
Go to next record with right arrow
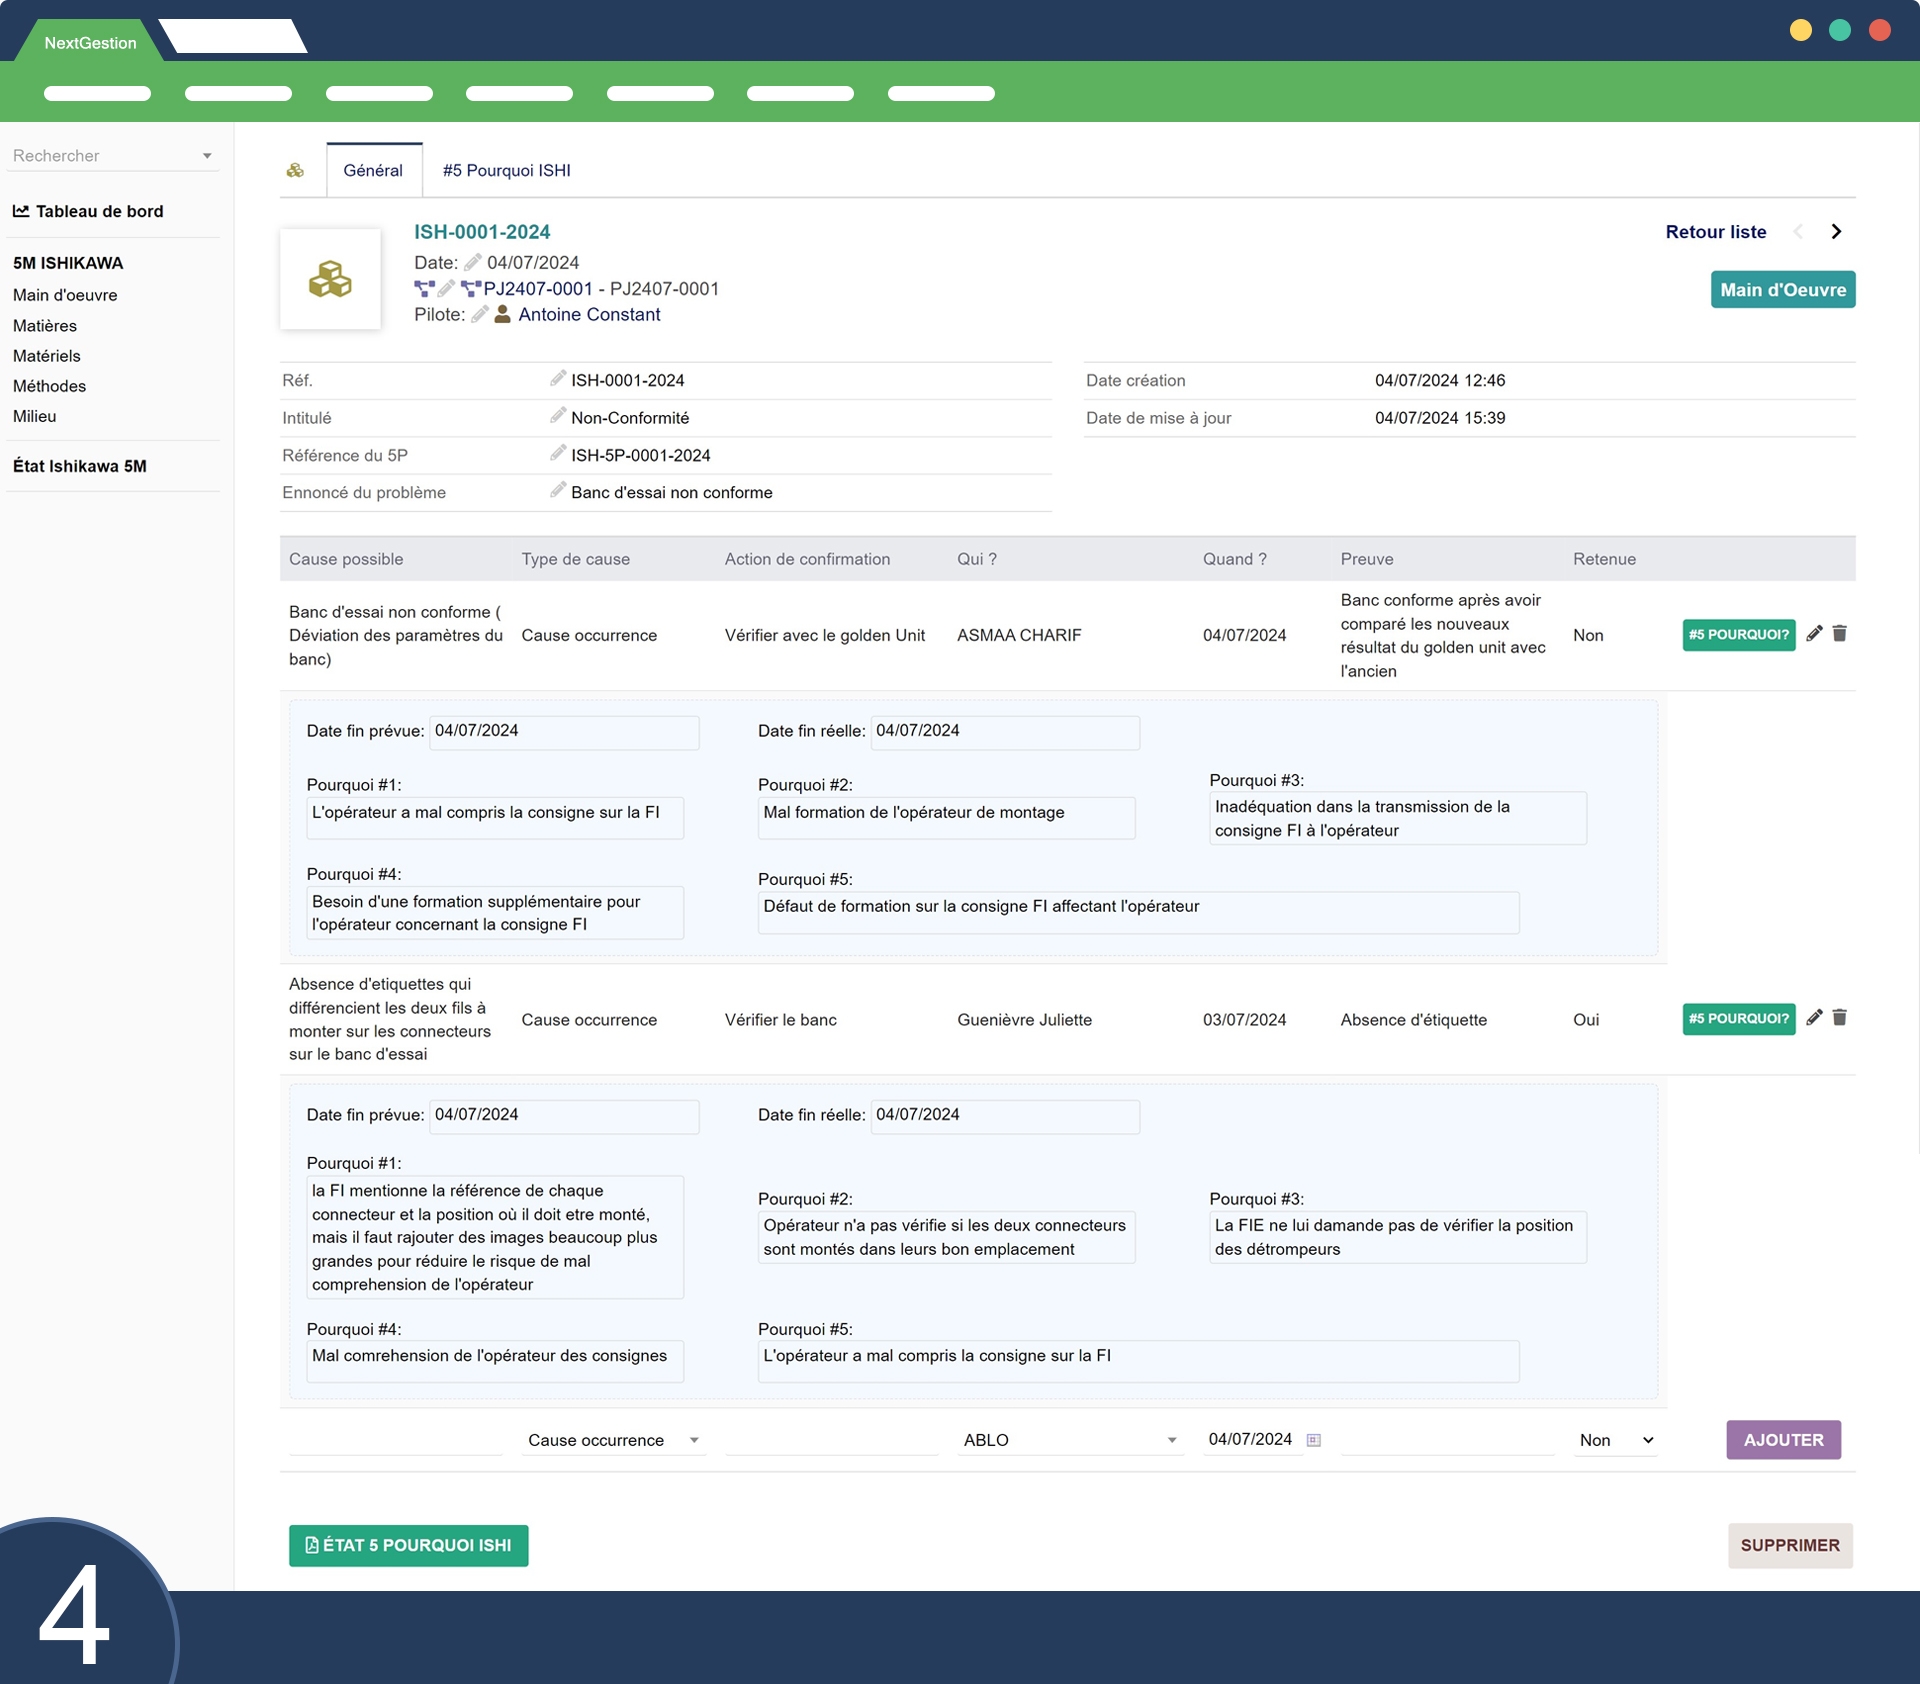(1836, 231)
